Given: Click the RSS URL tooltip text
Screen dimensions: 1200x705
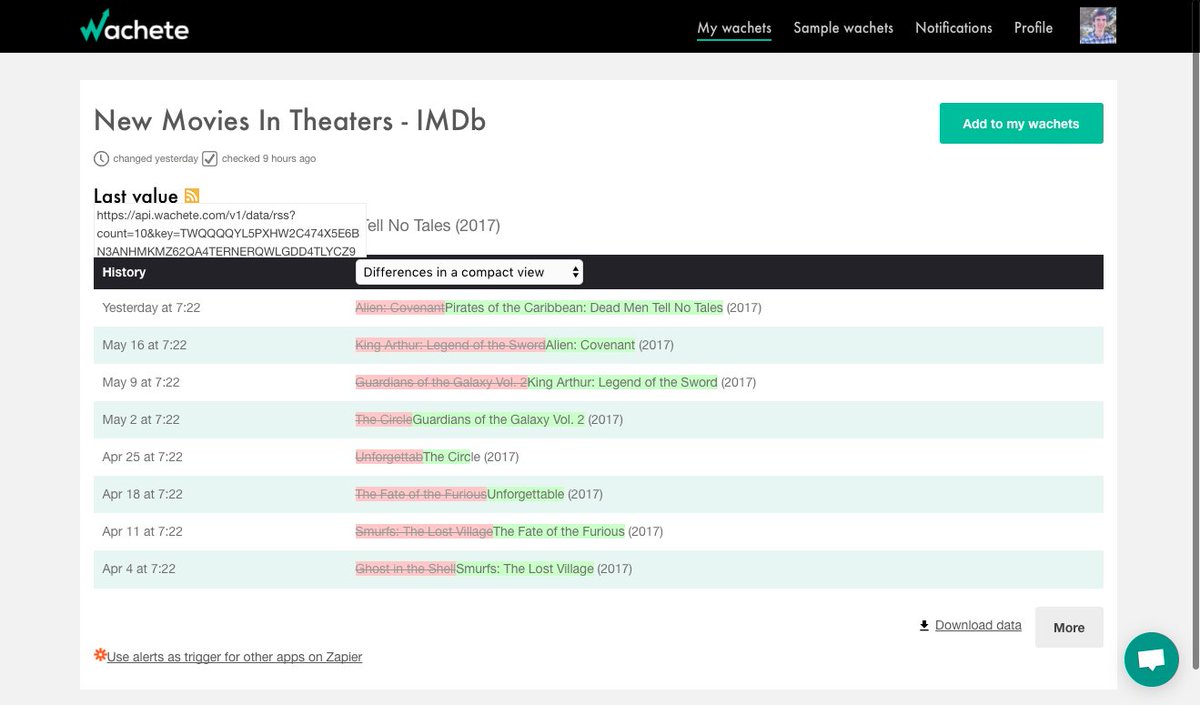Looking at the screenshot, I should pos(230,232).
